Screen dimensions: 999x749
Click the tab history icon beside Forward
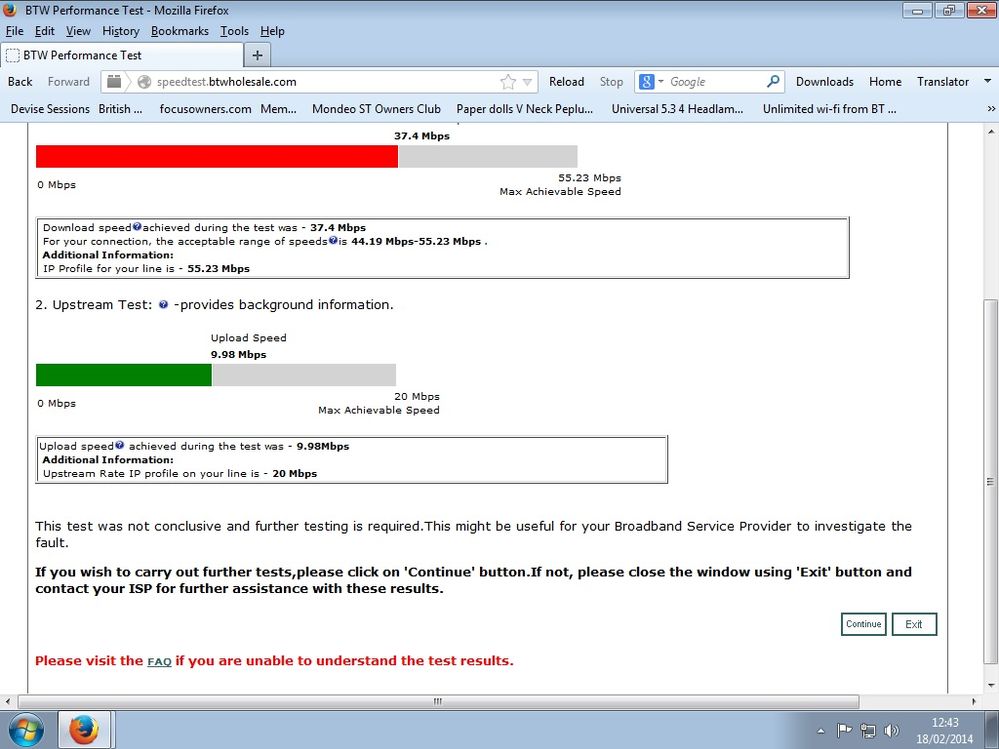coord(114,82)
